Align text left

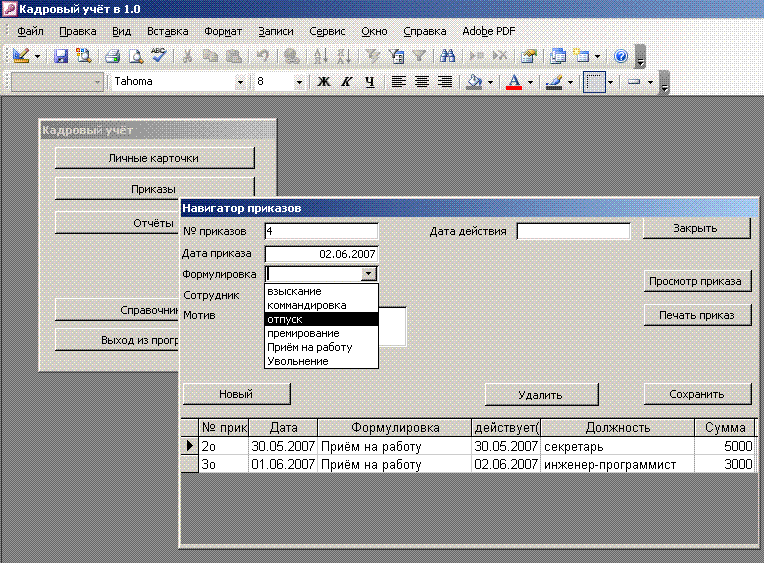click(399, 81)
